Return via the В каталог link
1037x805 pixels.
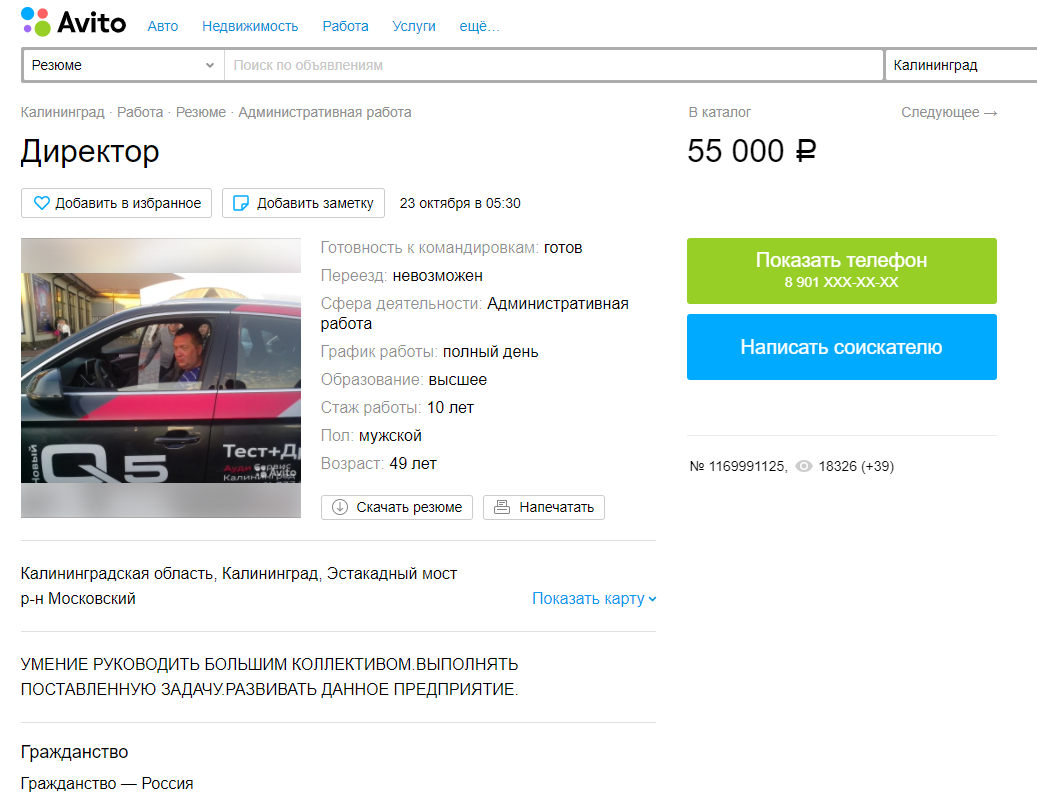tap(719, 112)
